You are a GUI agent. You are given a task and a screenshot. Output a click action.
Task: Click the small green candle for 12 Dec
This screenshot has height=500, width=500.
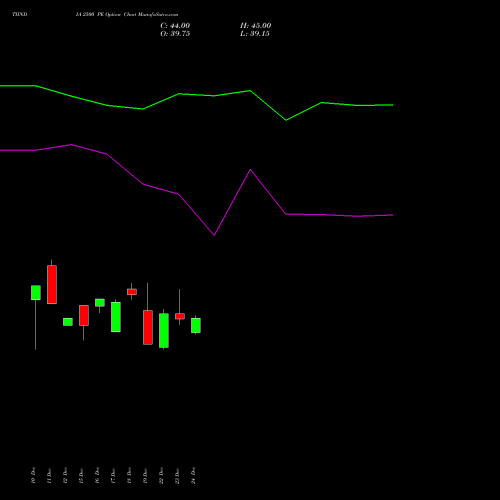coord(68,322)
